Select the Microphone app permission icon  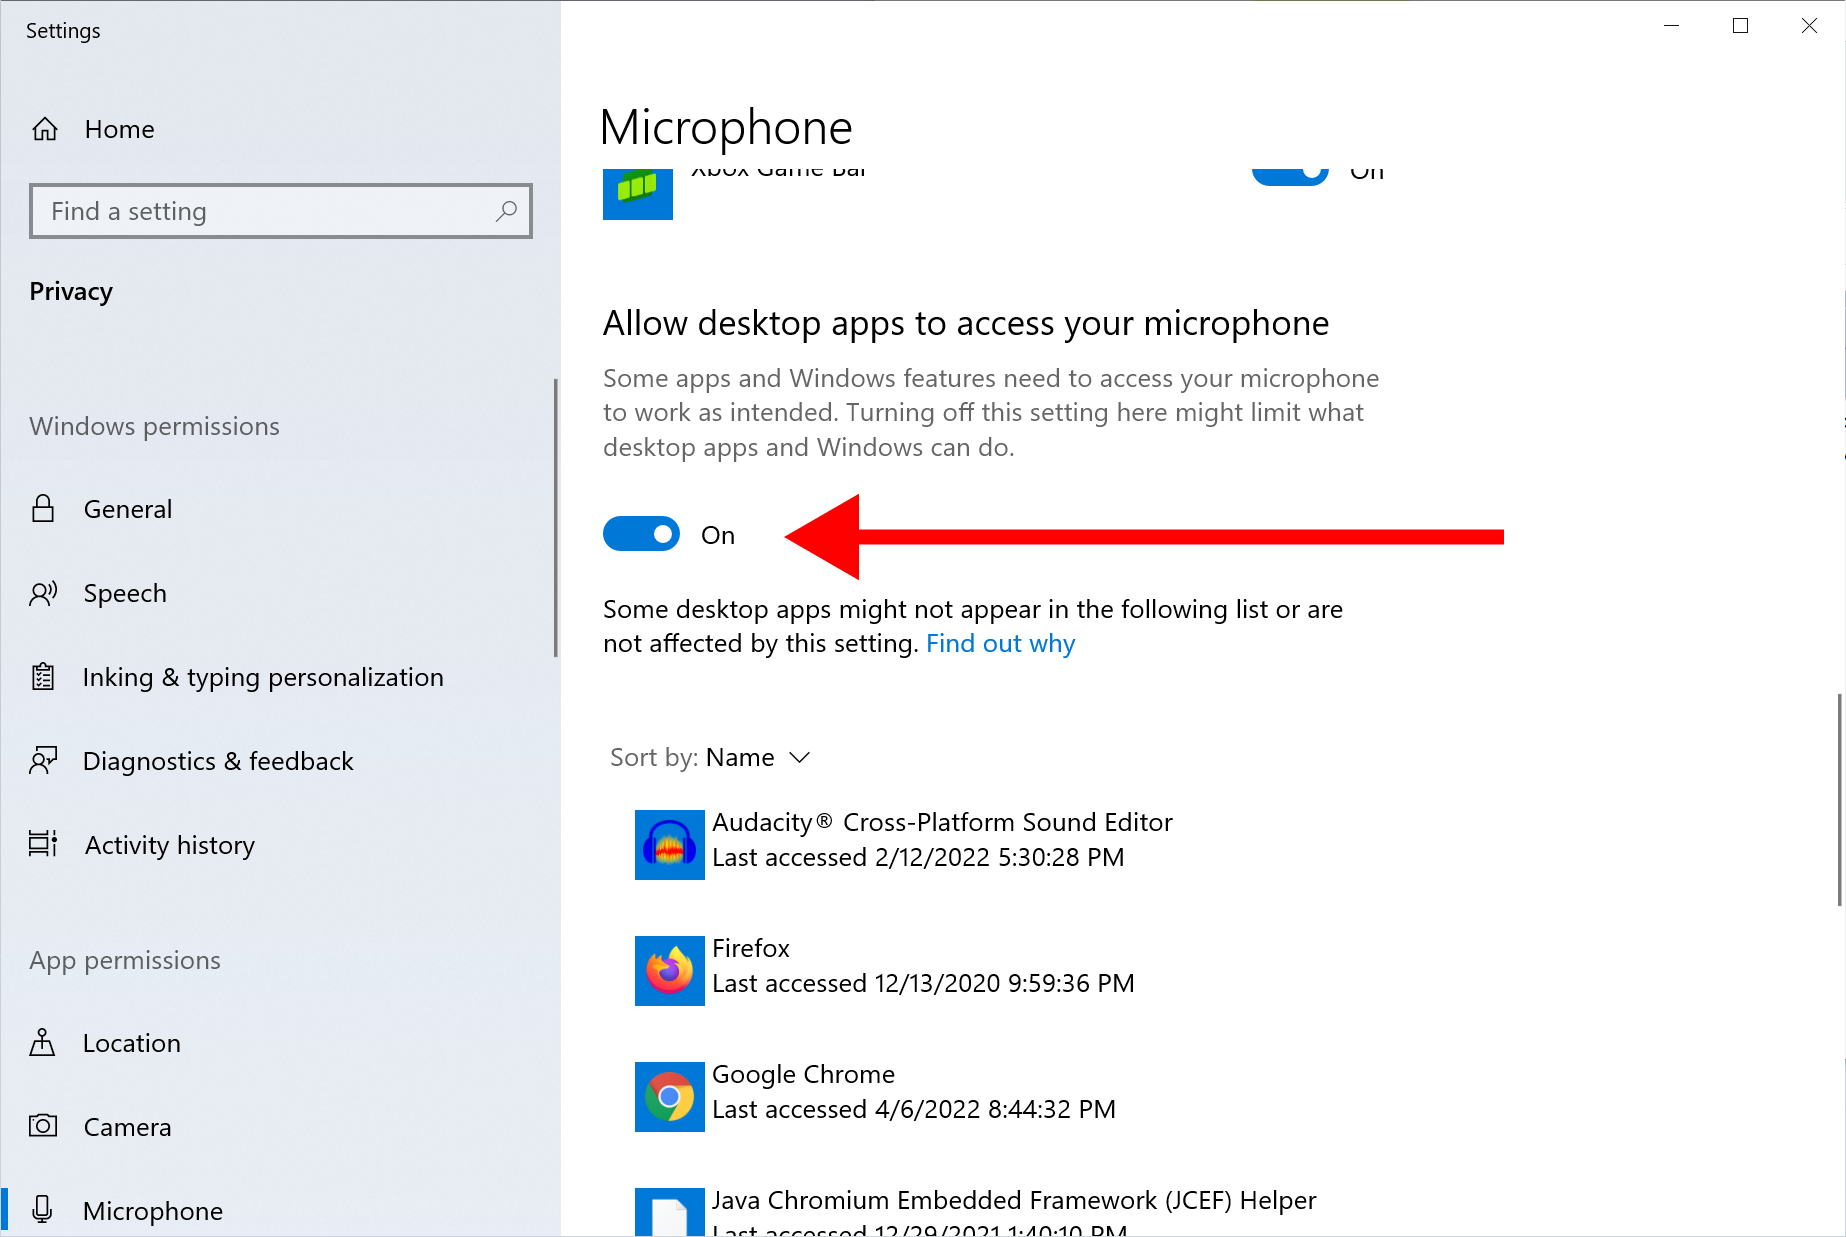coord(44,1209)
